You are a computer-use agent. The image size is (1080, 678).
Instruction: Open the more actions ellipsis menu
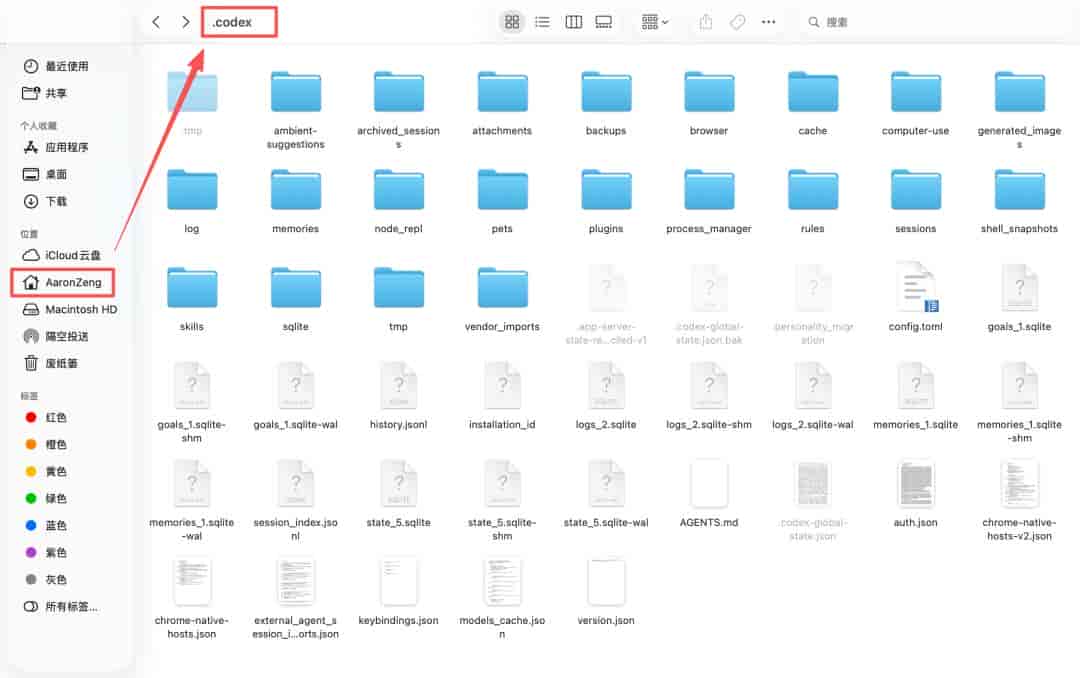coord(769,22)
